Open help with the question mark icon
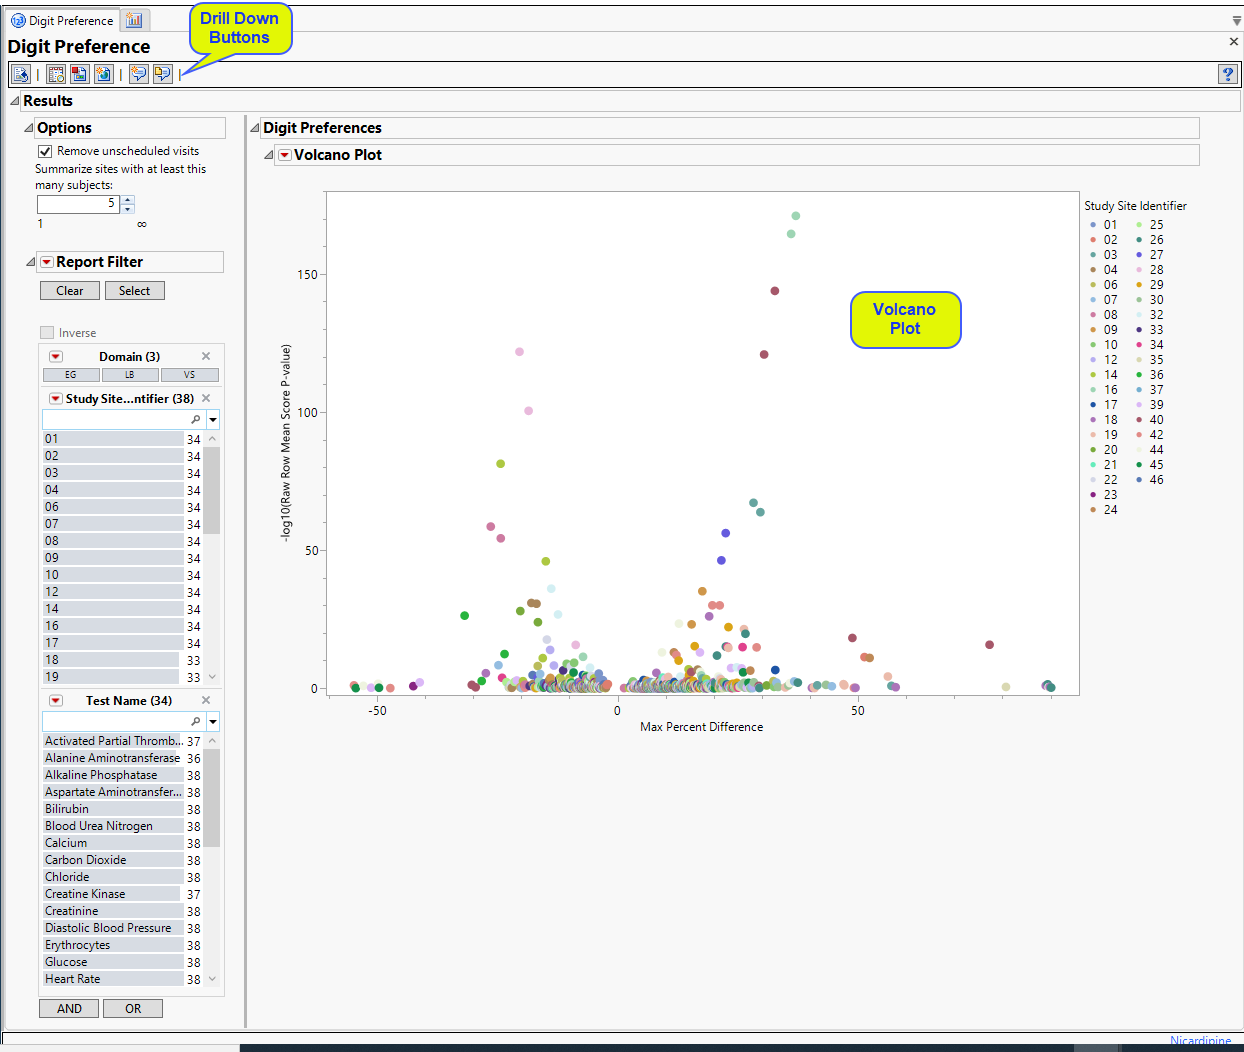 coord(1227,74)
